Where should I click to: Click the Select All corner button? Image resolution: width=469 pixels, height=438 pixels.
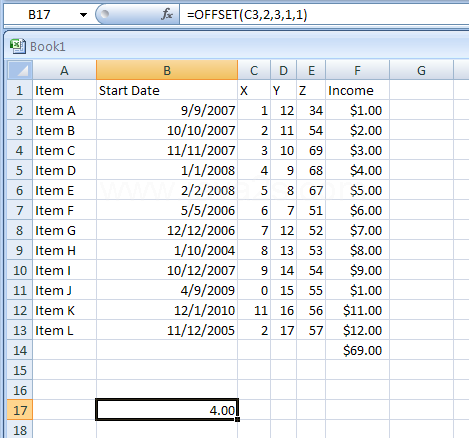click(x=20, y=70)
